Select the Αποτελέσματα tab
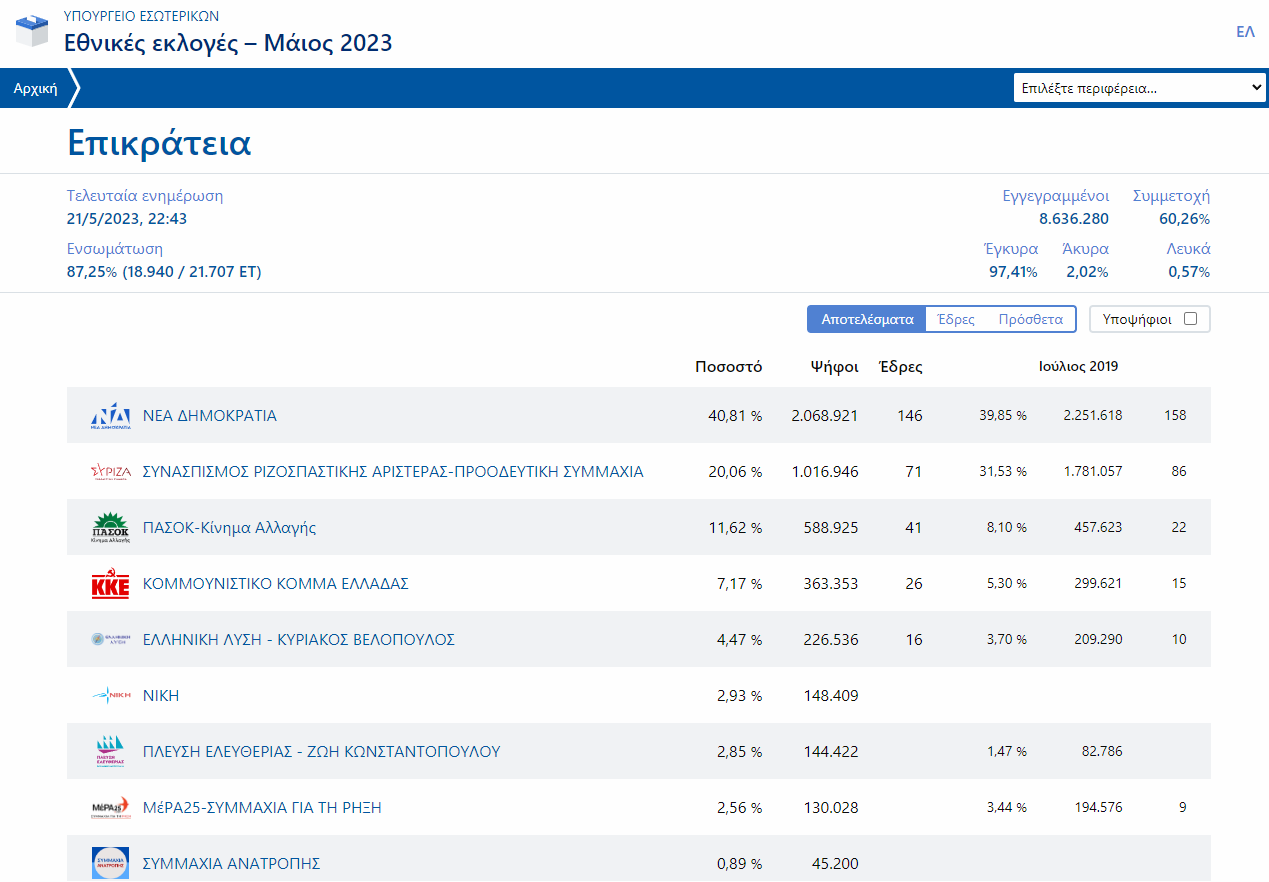 [x=867, y=319]
